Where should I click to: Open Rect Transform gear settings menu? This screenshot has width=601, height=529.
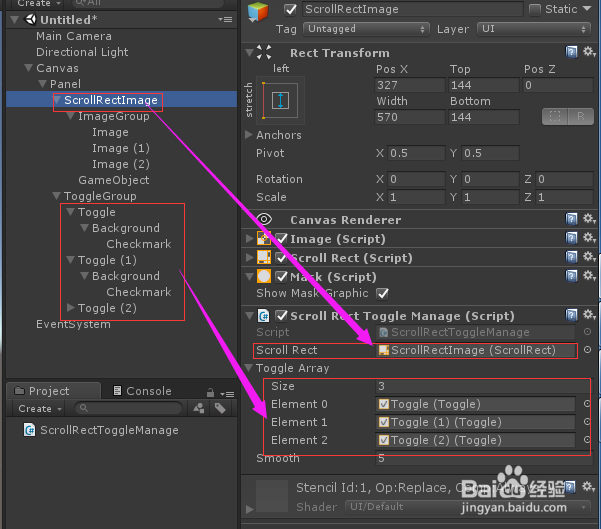coord(589,52)
